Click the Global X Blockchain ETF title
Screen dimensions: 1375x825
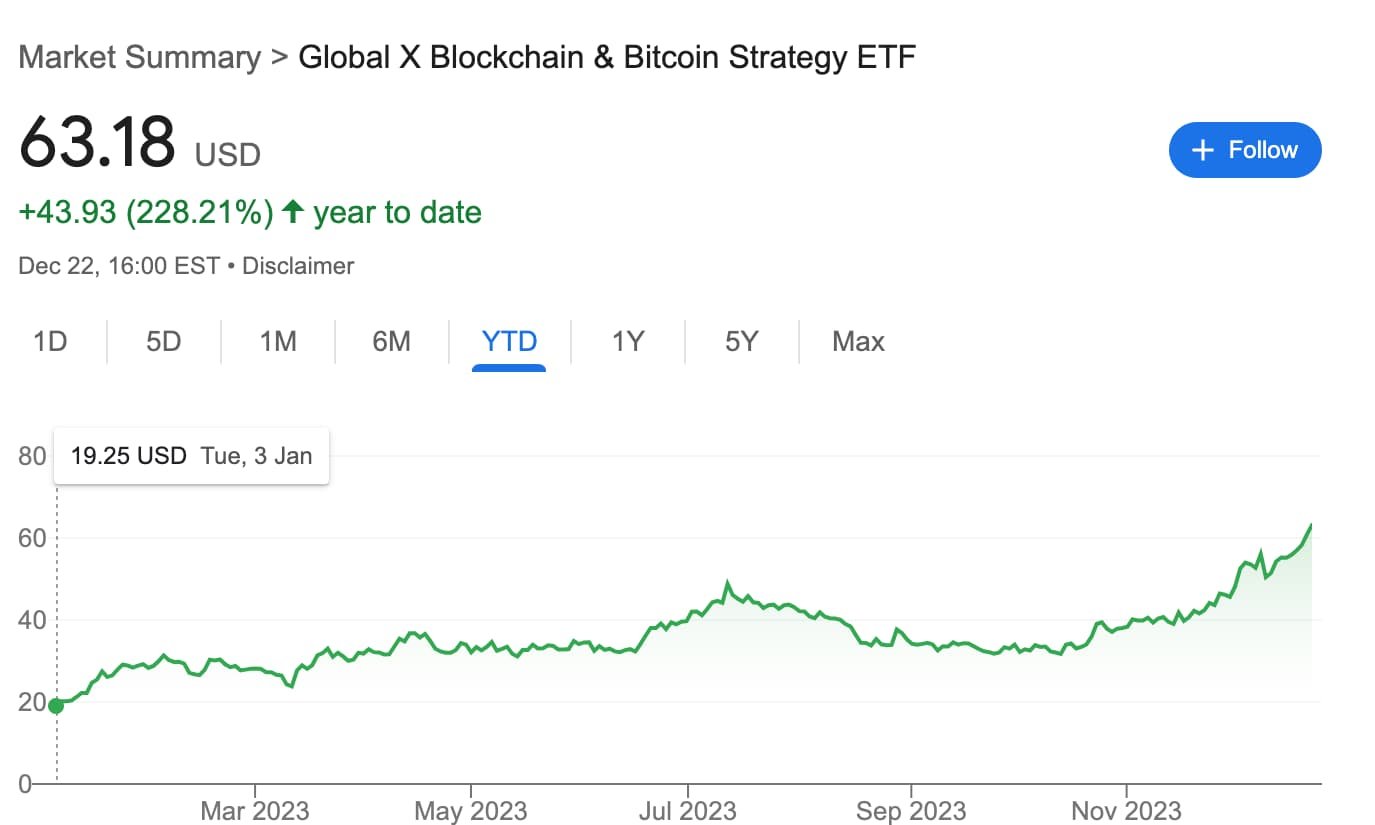(607, 56)
